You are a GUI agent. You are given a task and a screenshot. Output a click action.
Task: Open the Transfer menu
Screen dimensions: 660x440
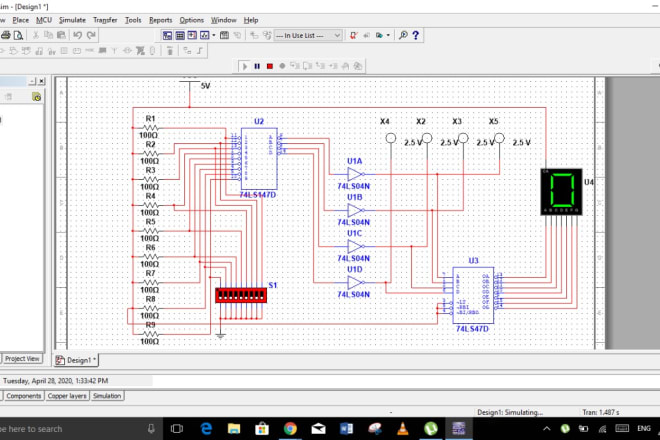(x=105, y=20)
